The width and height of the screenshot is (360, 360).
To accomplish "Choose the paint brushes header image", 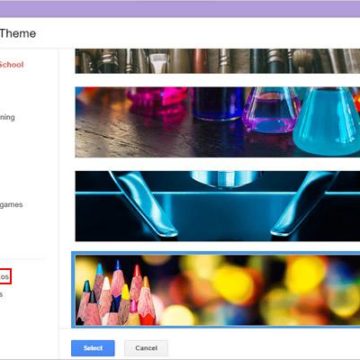I will (x=217, y=61).
